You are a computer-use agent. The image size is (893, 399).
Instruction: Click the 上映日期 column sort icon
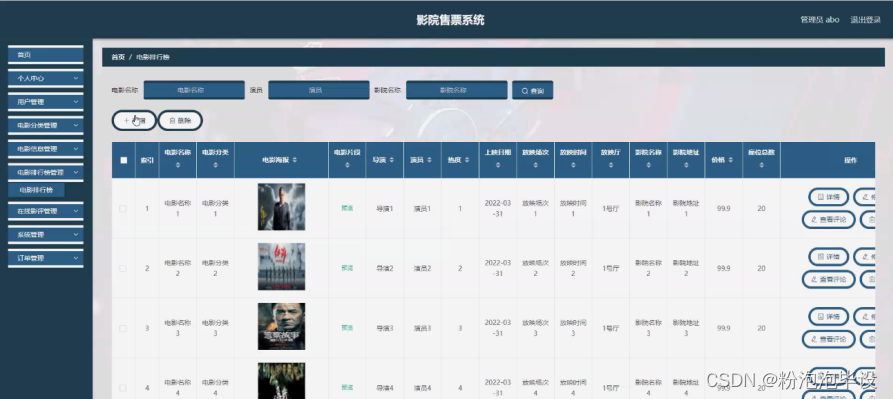[498, 165]
